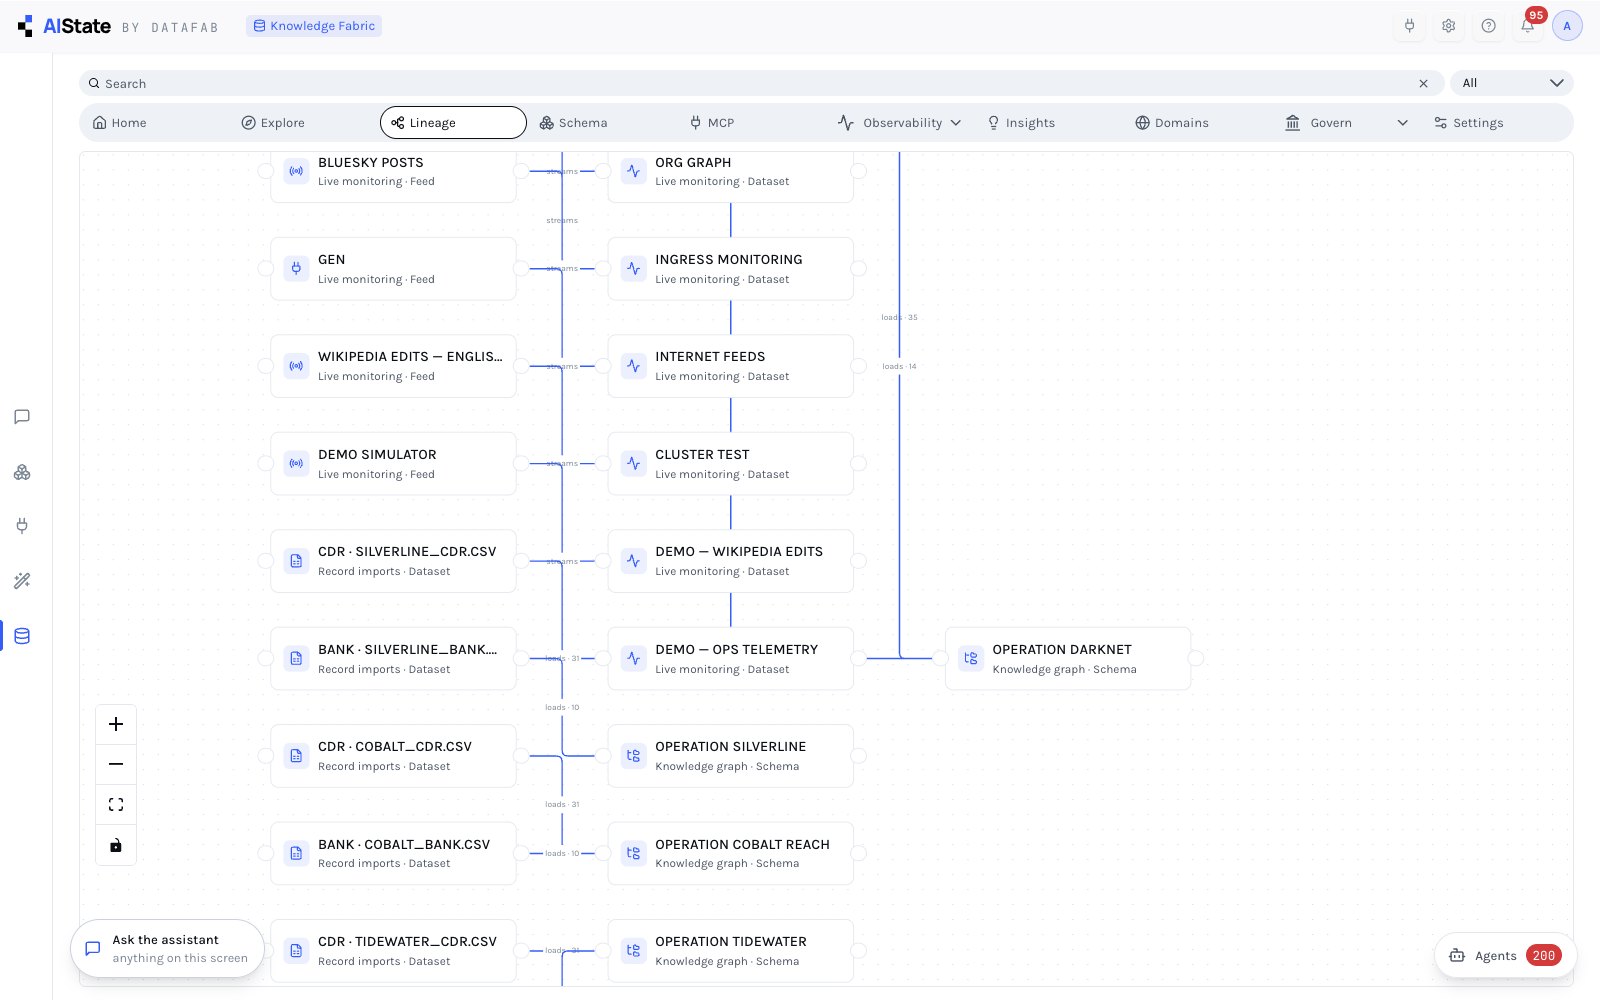This screenshot has width=1600, height=1000.
Task: Select the DEMO SIMULATOR node
Action: 393,463
